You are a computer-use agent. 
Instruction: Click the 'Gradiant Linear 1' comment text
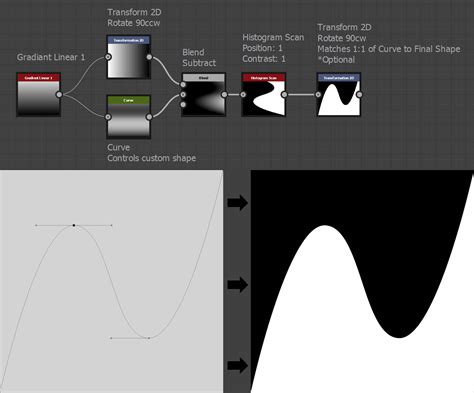tap(51, 57)
